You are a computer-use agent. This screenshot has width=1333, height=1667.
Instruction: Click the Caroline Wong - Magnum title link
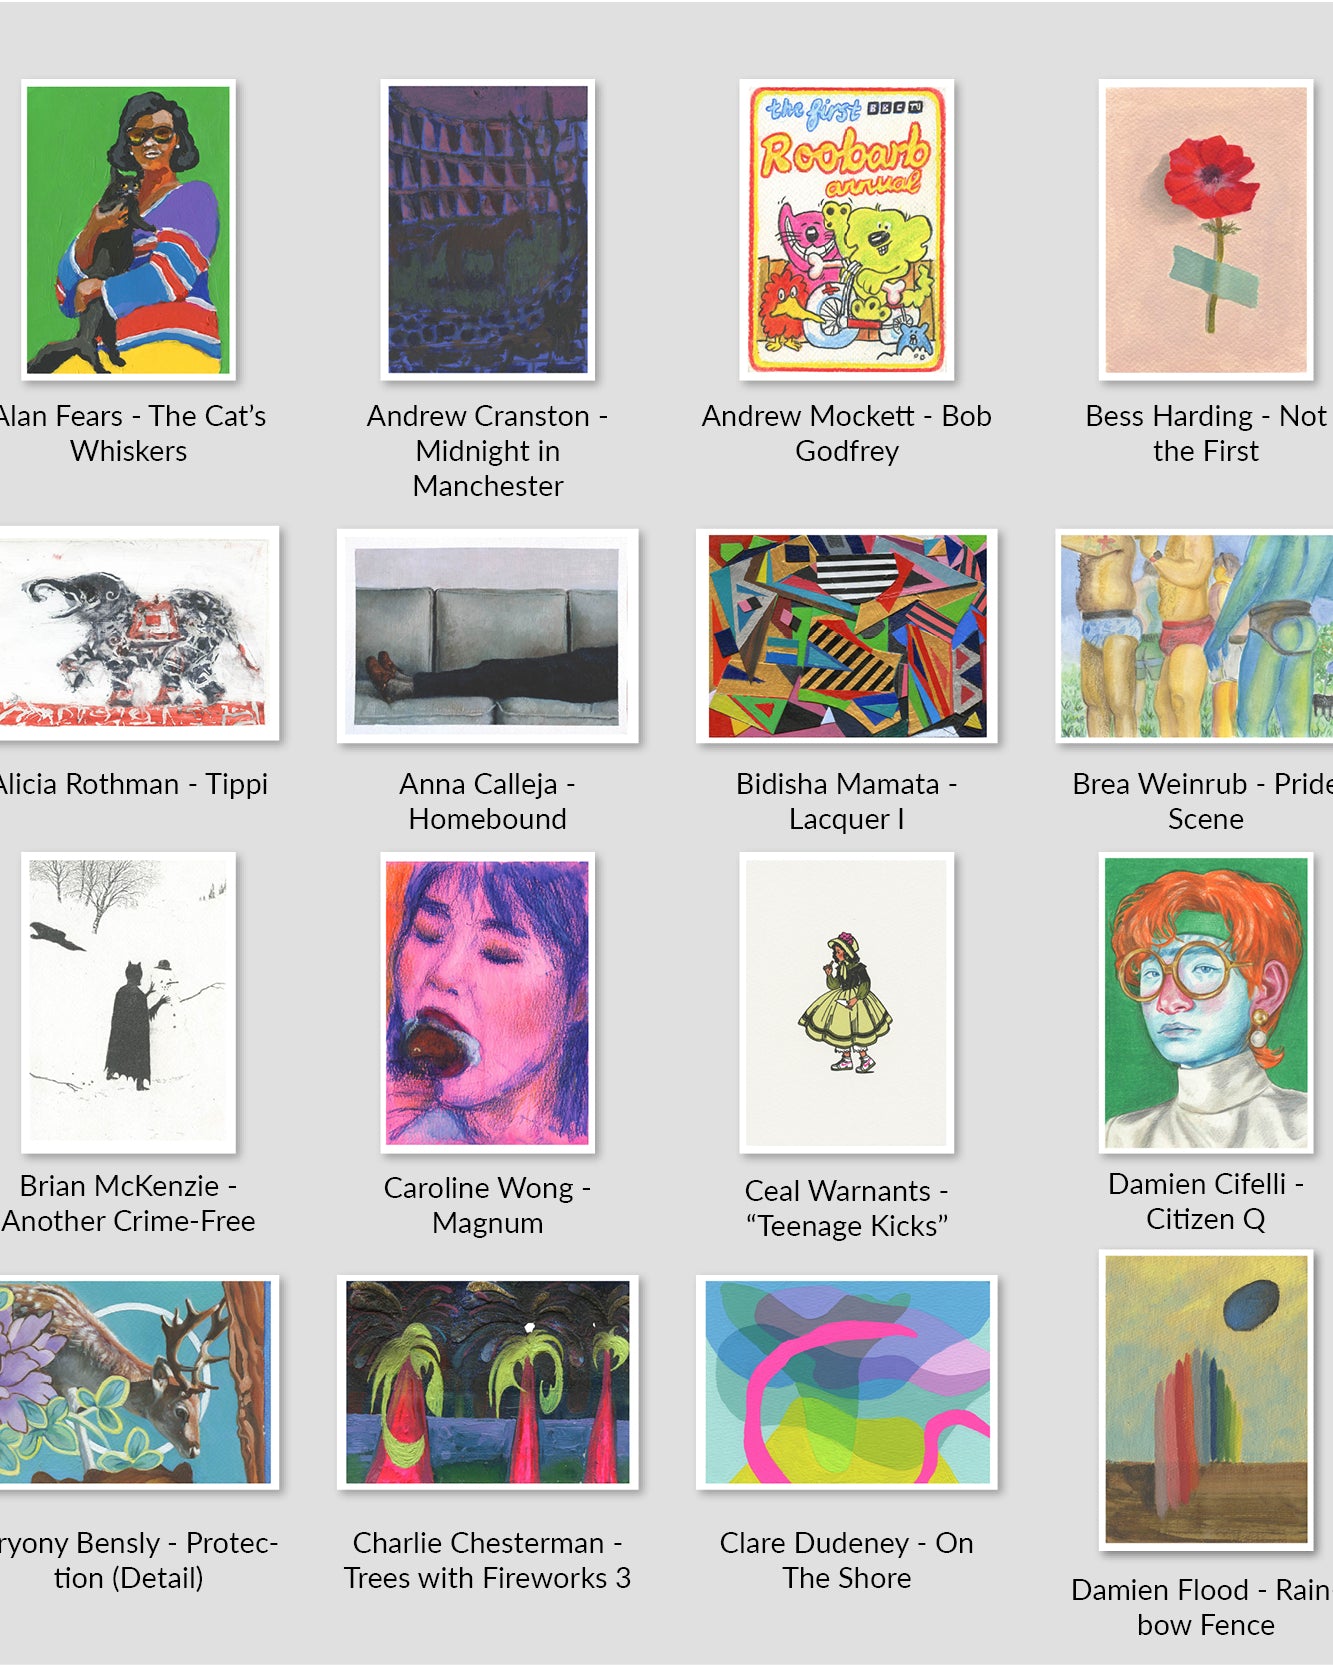coord(487,1205)
